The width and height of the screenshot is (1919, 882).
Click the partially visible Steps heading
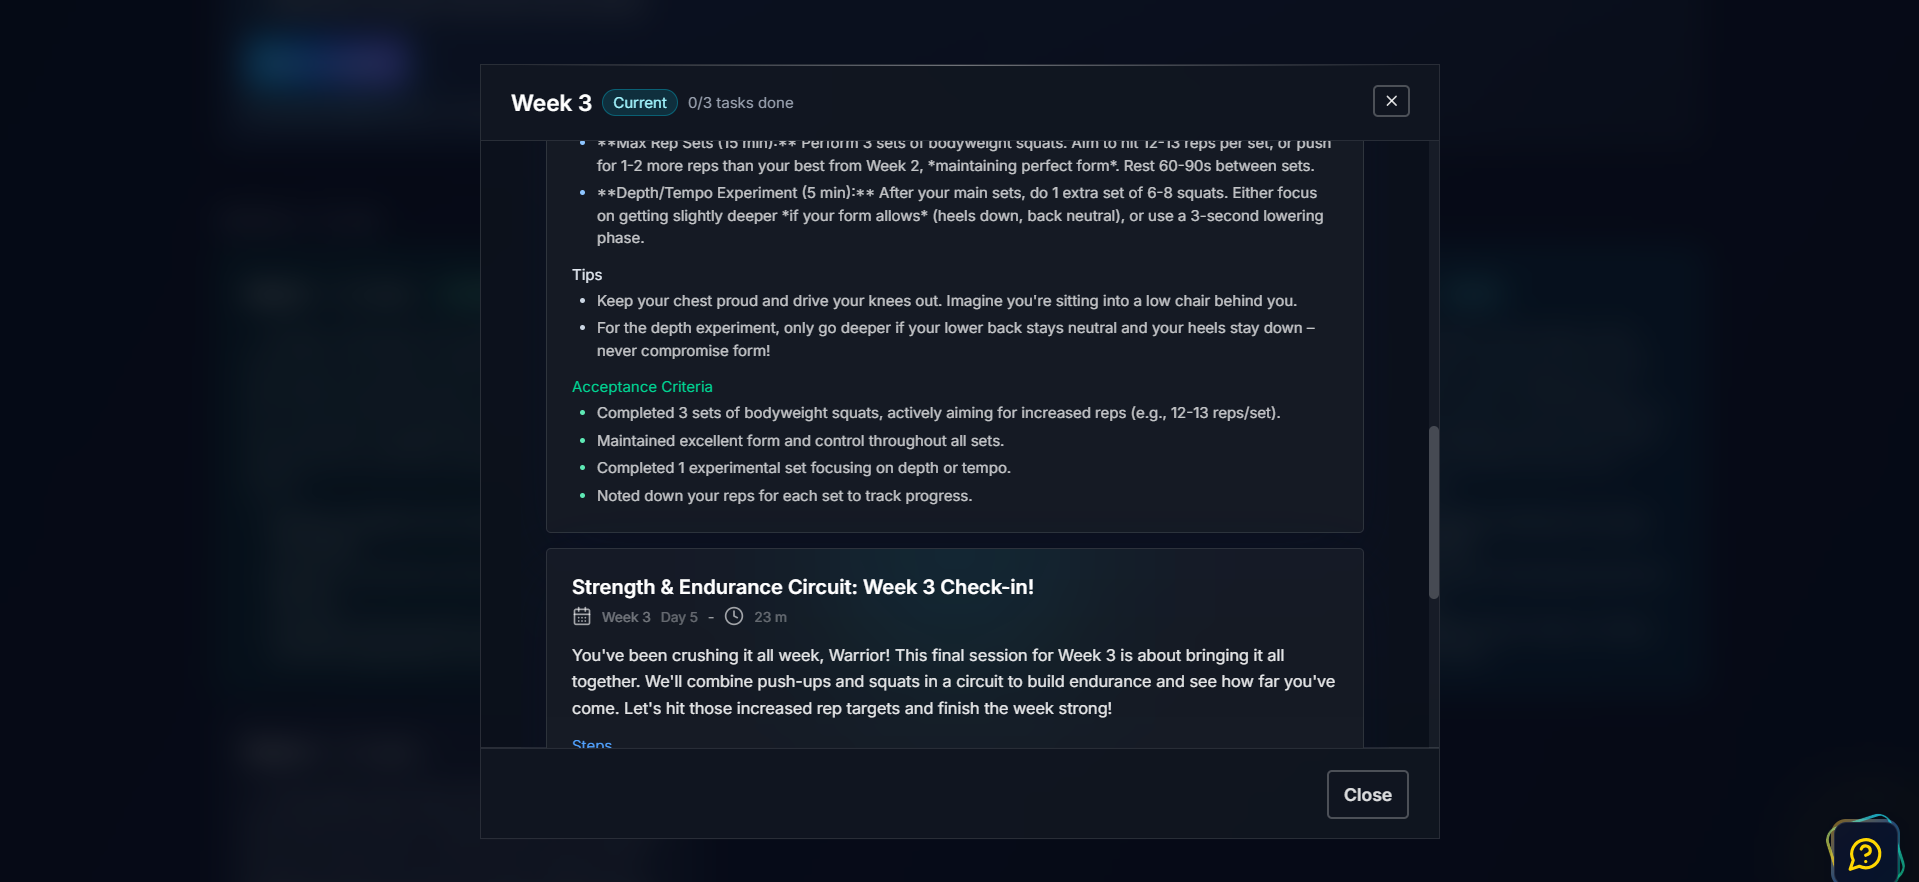[x=592, y=743]
